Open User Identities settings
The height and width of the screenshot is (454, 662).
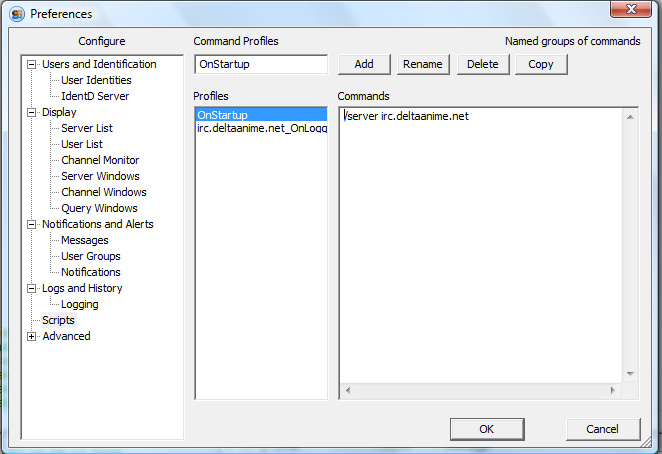pos(96,80)
